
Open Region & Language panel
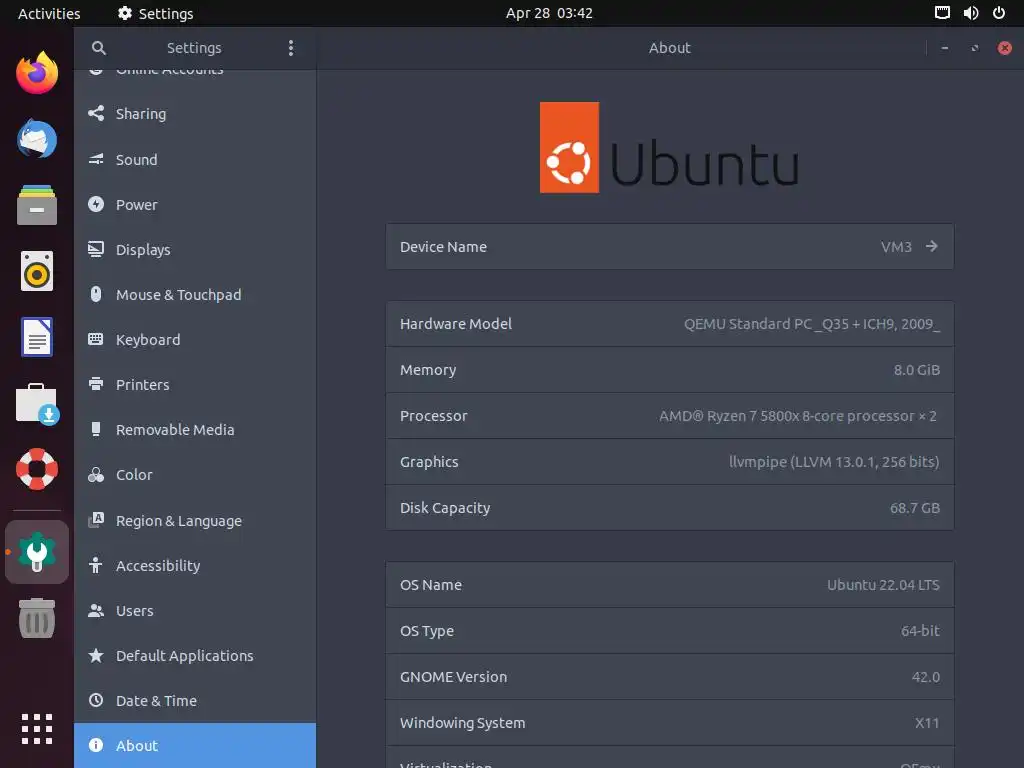click(x=195, y=520)
